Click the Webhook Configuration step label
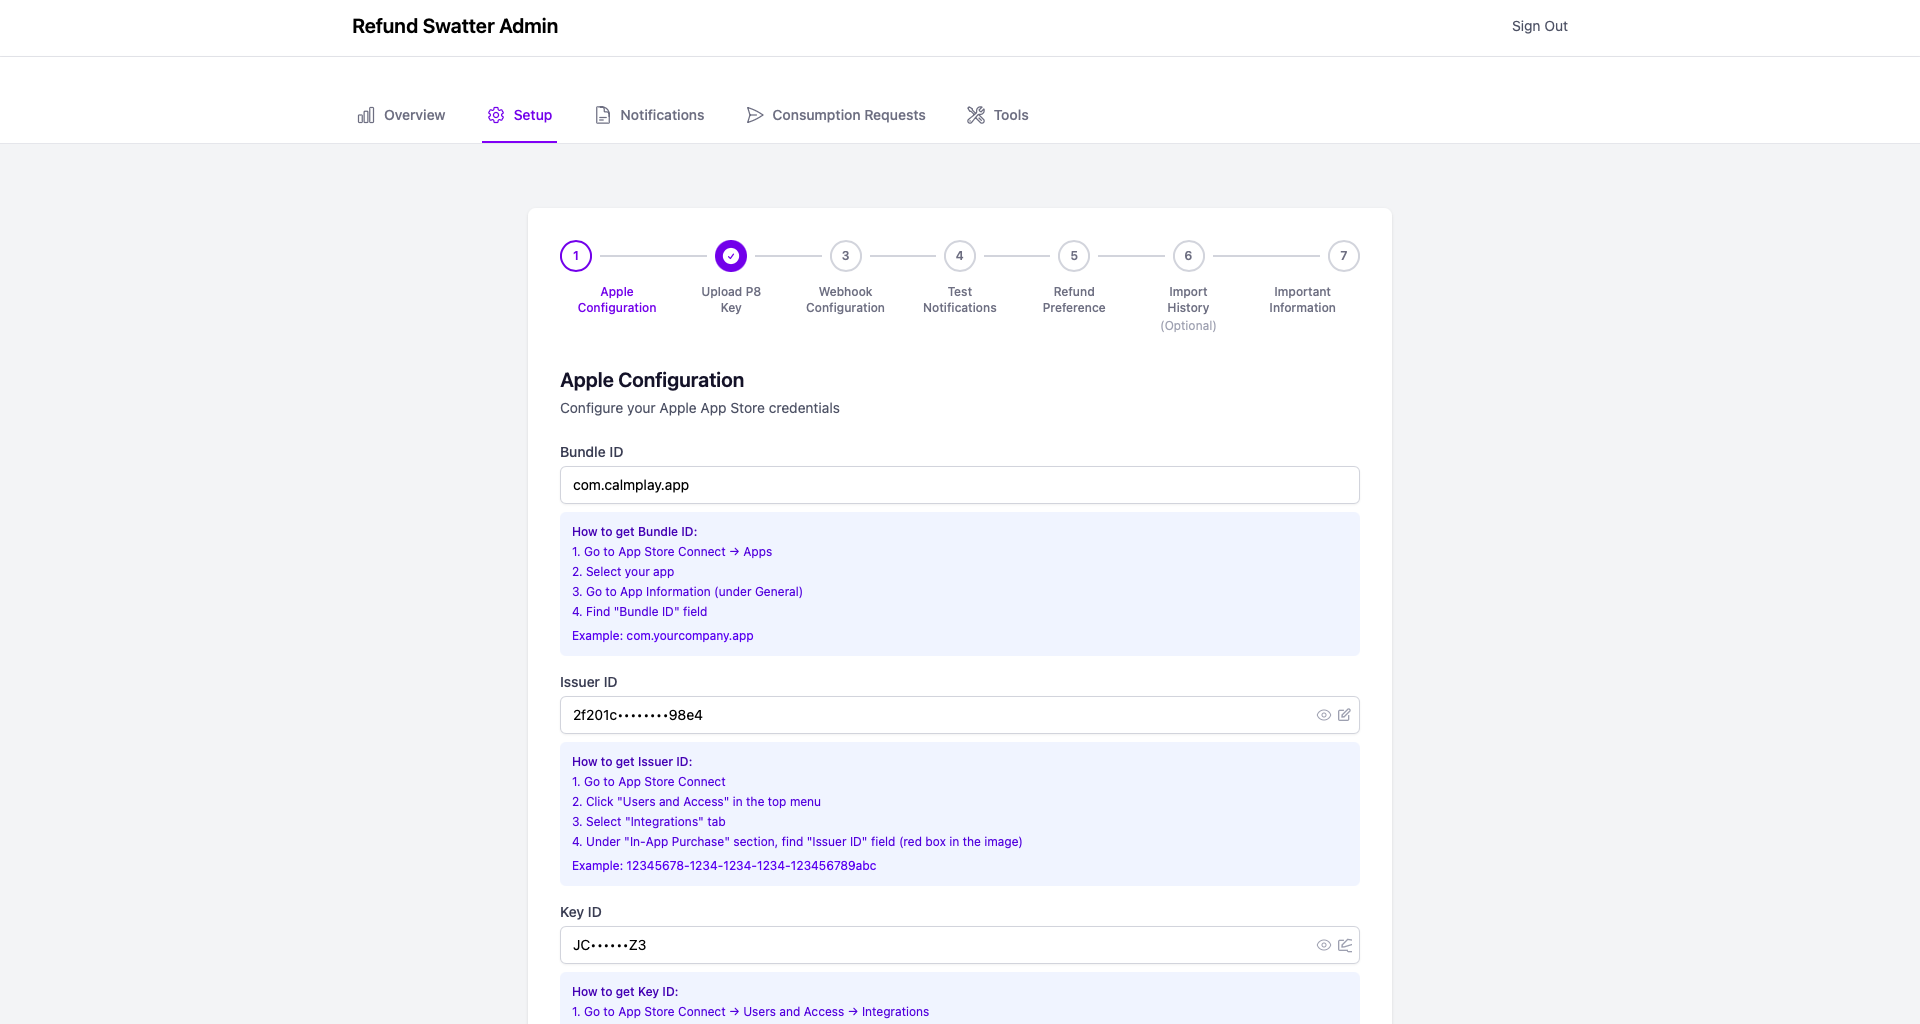1920x1024 pixels. tap(846, 300)
